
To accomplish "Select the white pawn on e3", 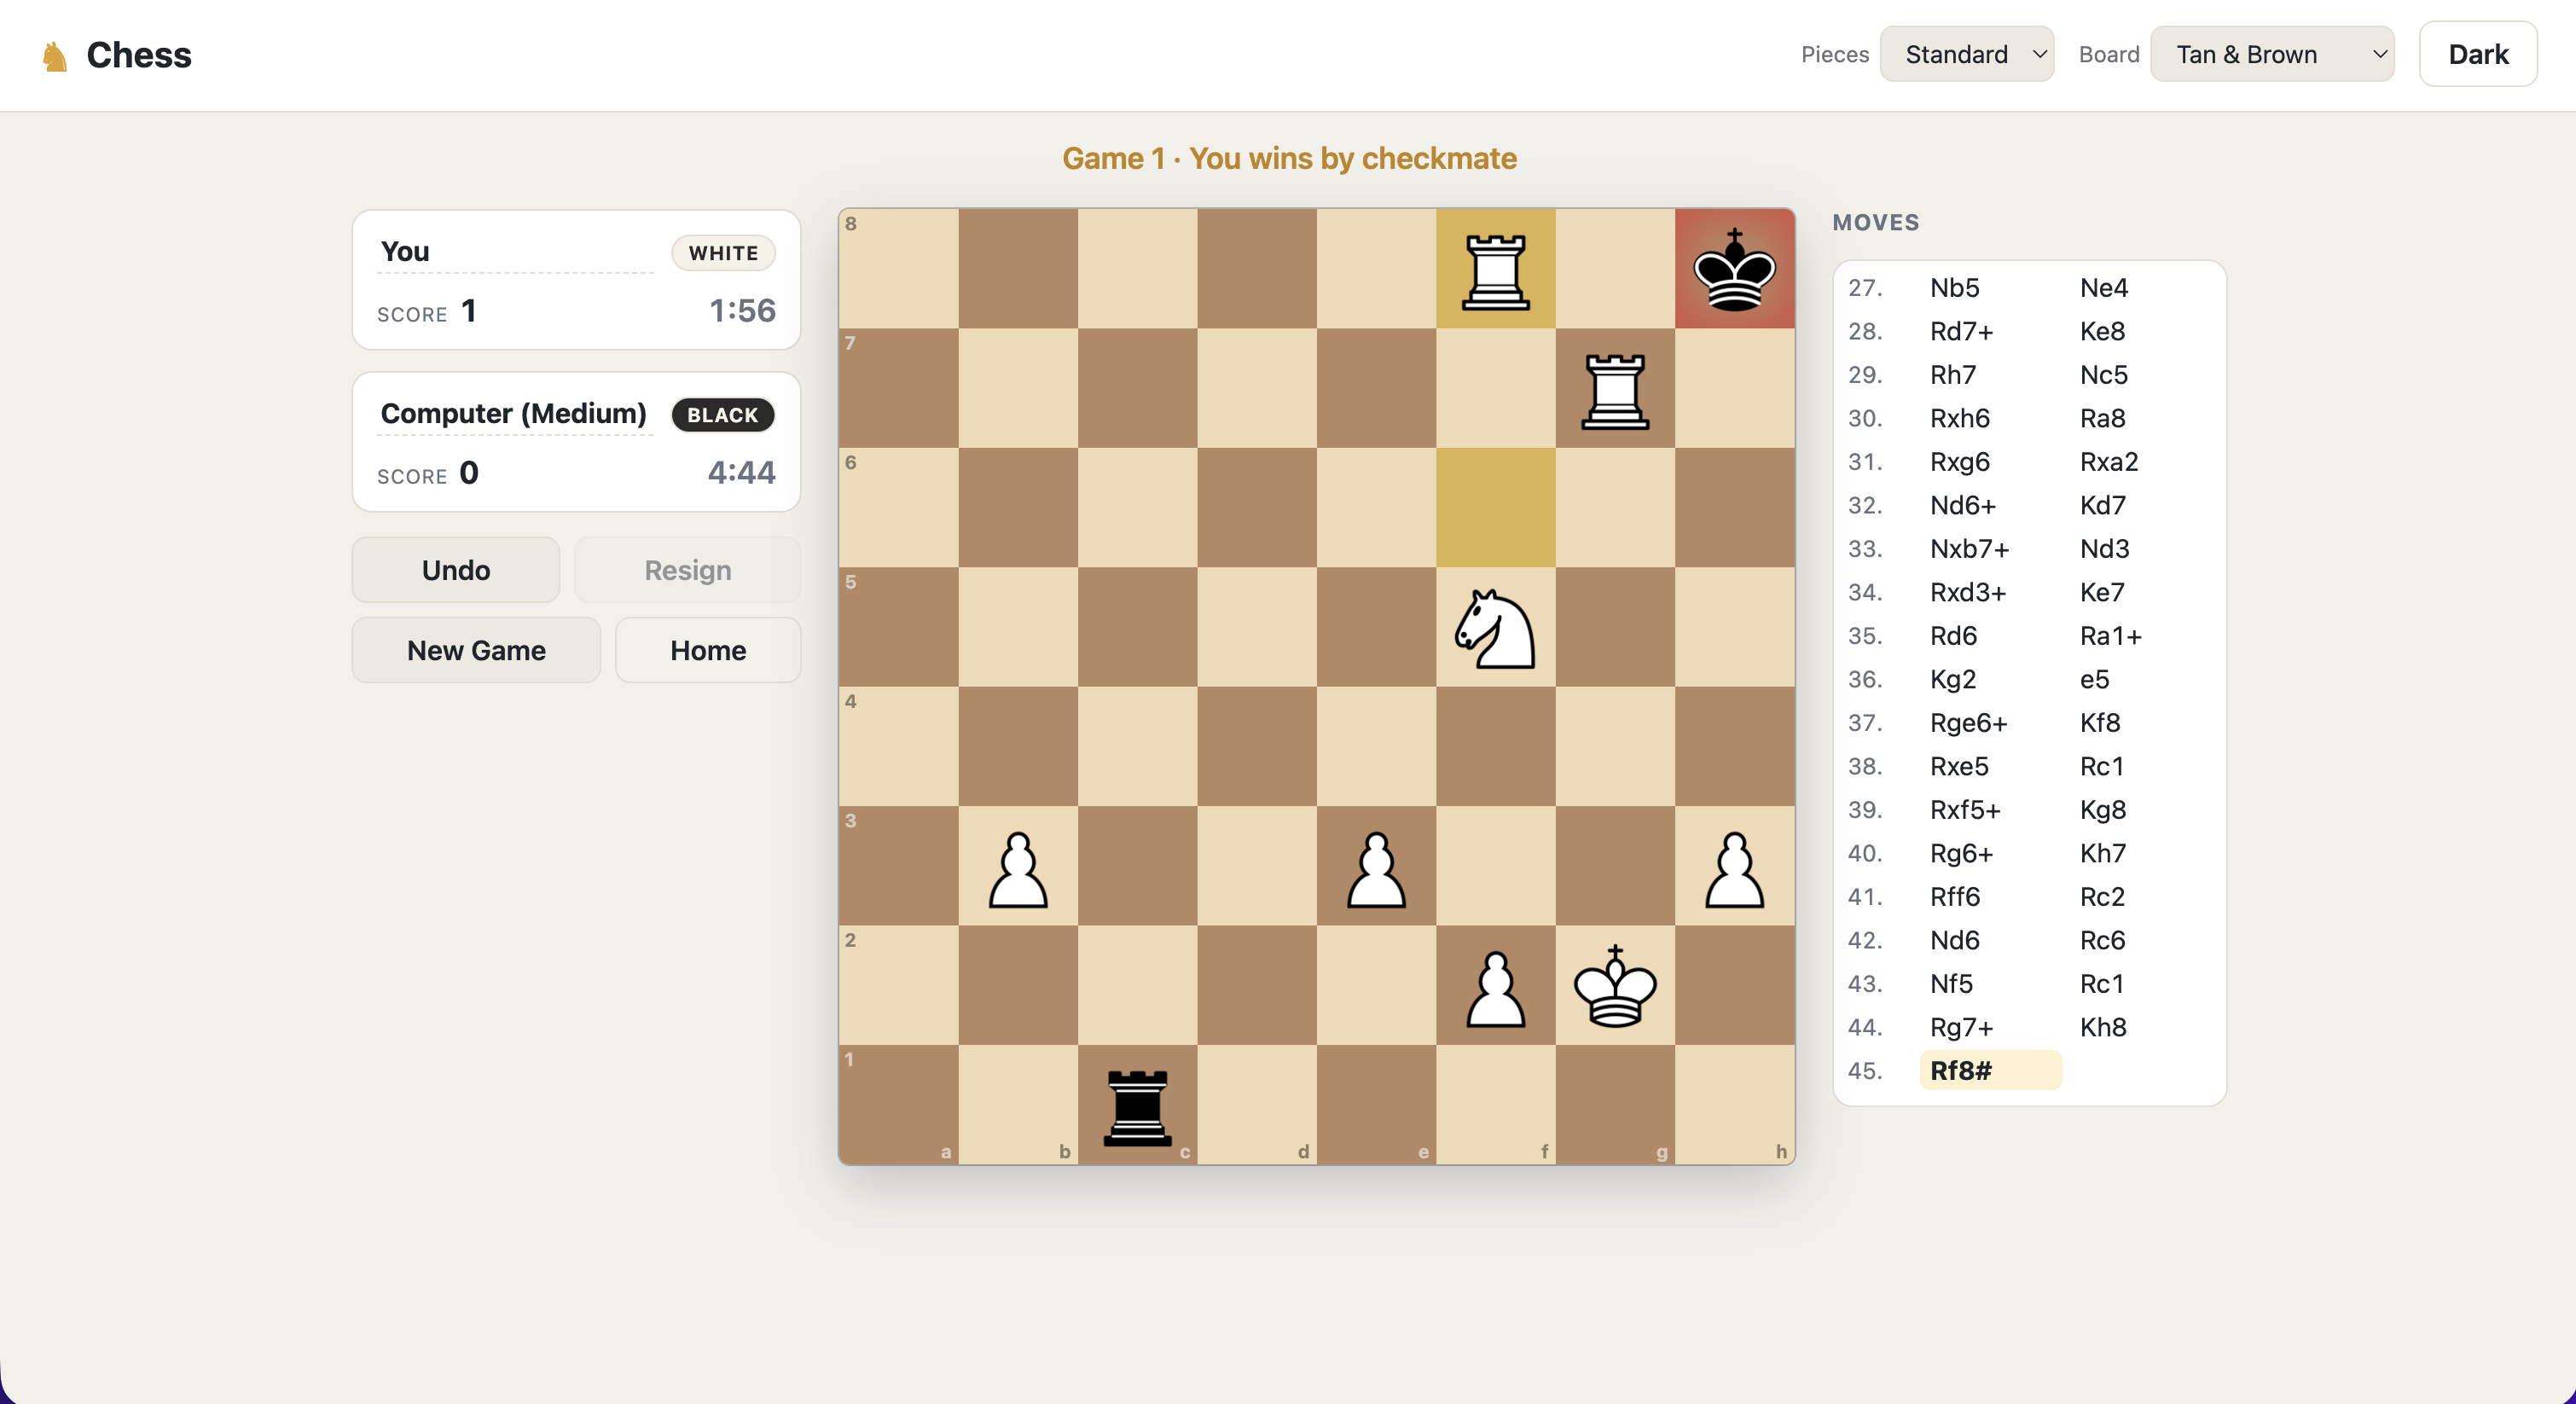I will (x=1376, y=868).
